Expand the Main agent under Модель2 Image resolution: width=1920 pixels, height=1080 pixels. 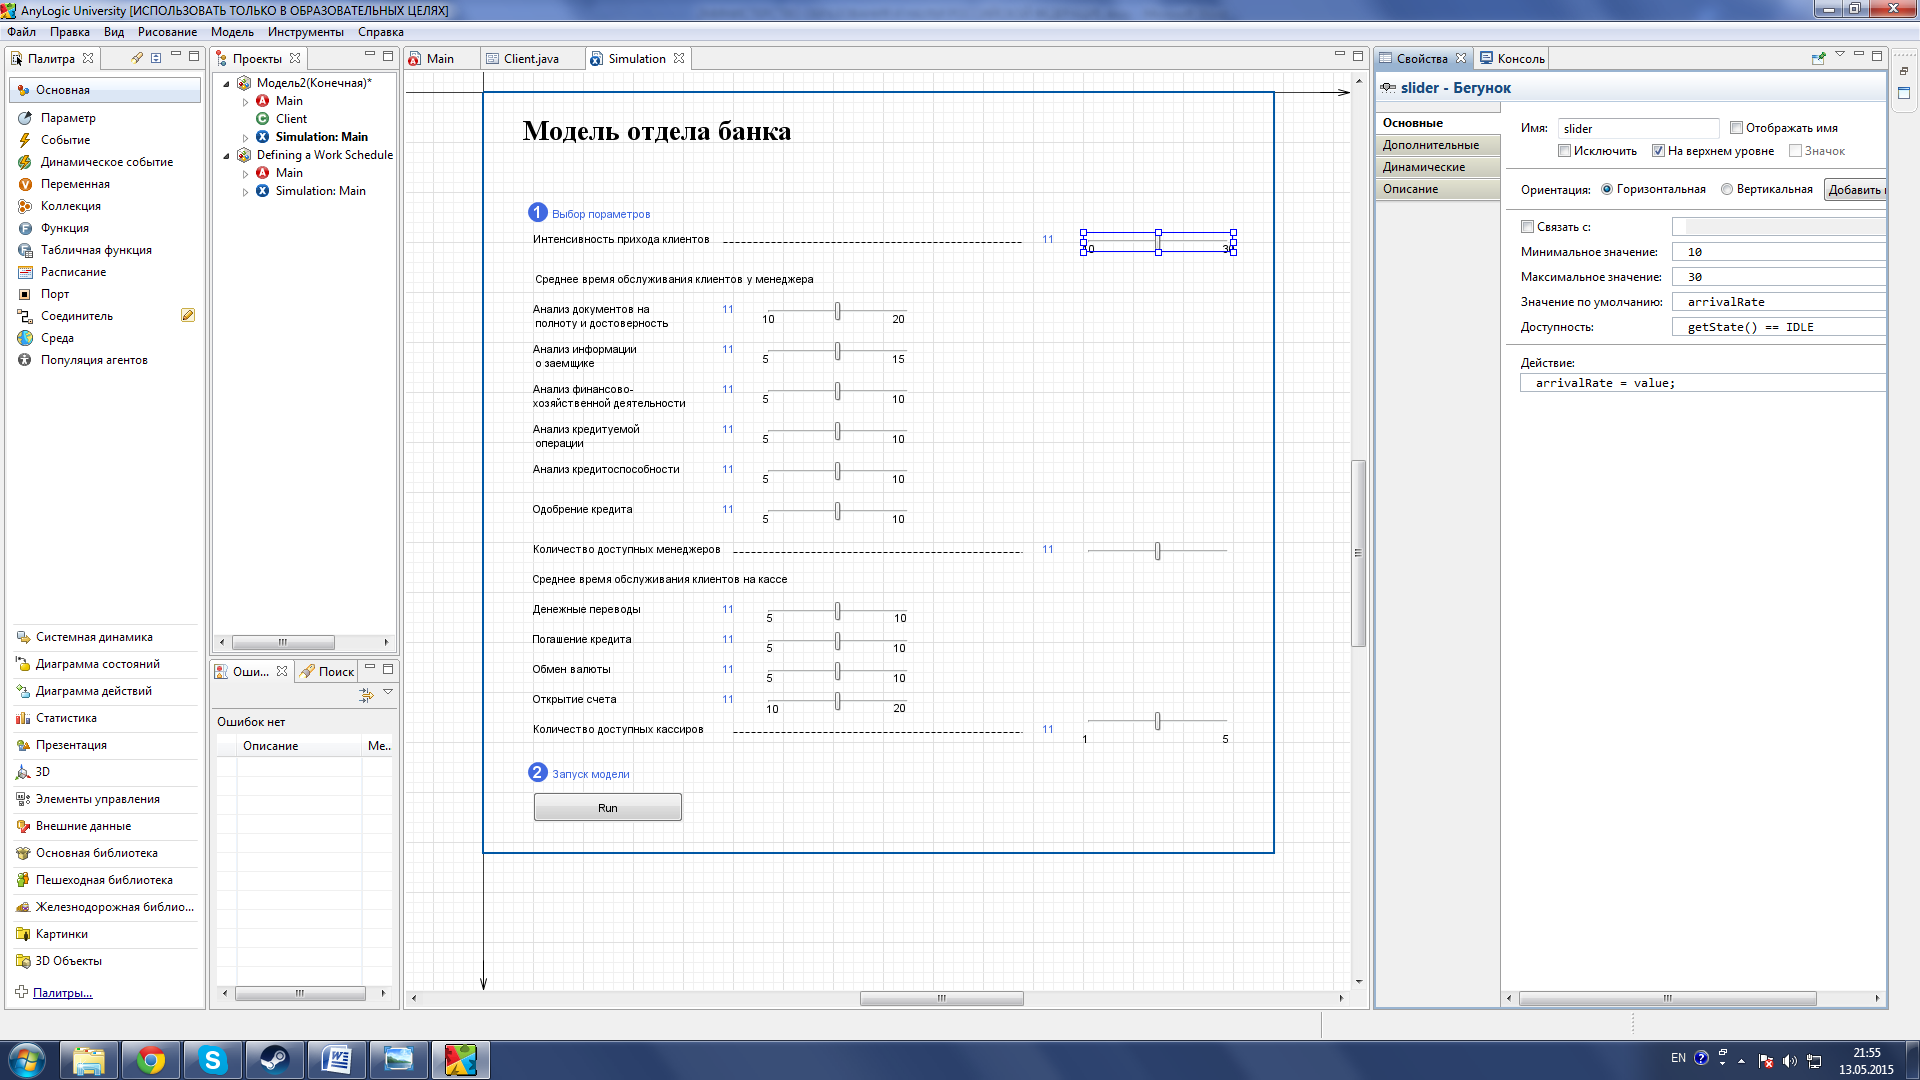[246, 102]
